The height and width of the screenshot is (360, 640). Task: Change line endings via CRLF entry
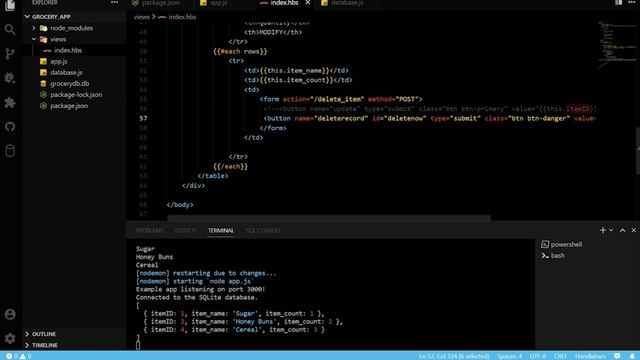pyautogui.click(x=560, y=356)
